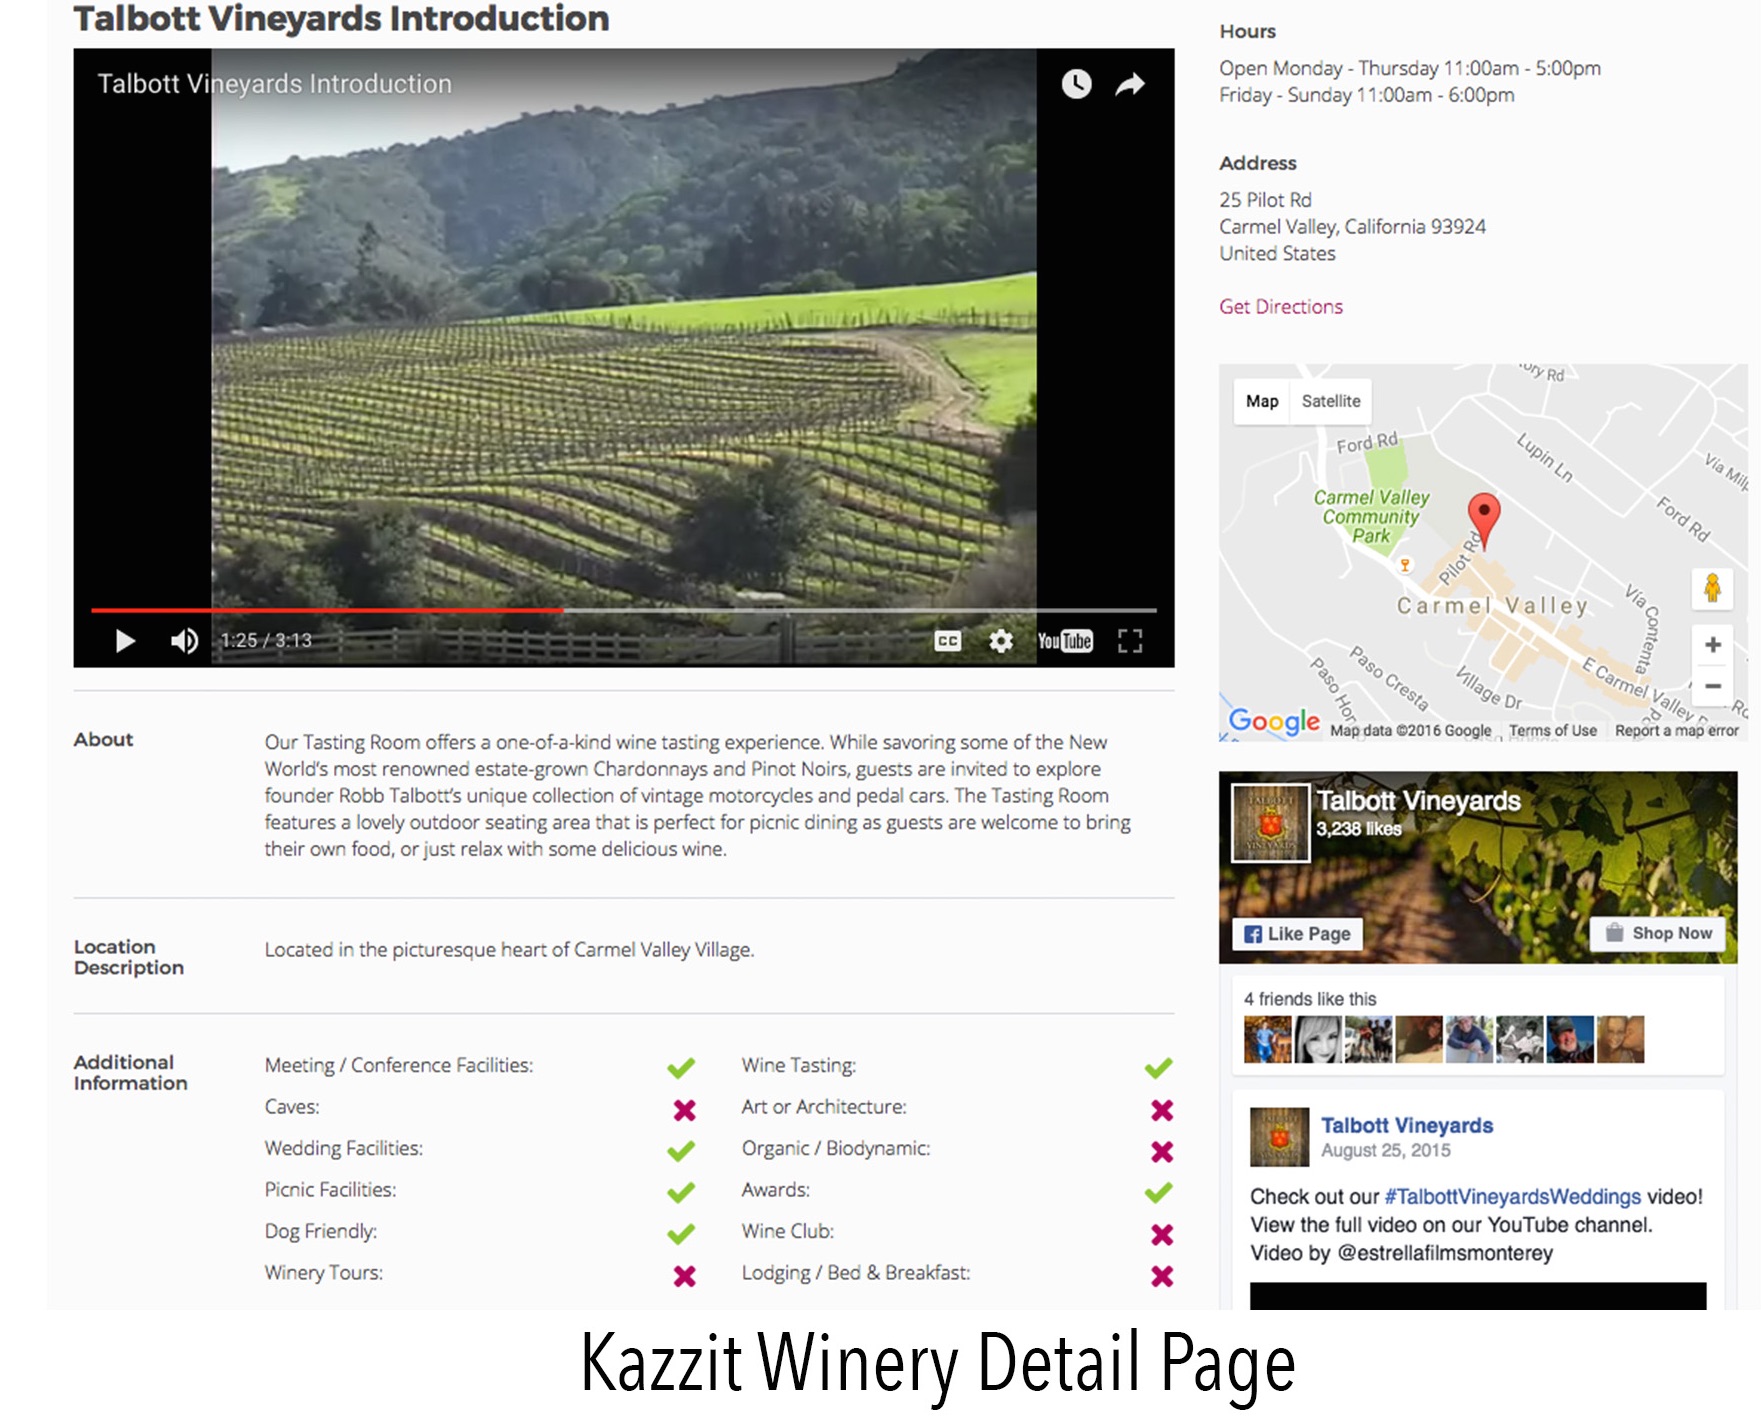Zoom in on the map
The width and height of the screenshot is (1761, 1418).
pos(1712,645)
